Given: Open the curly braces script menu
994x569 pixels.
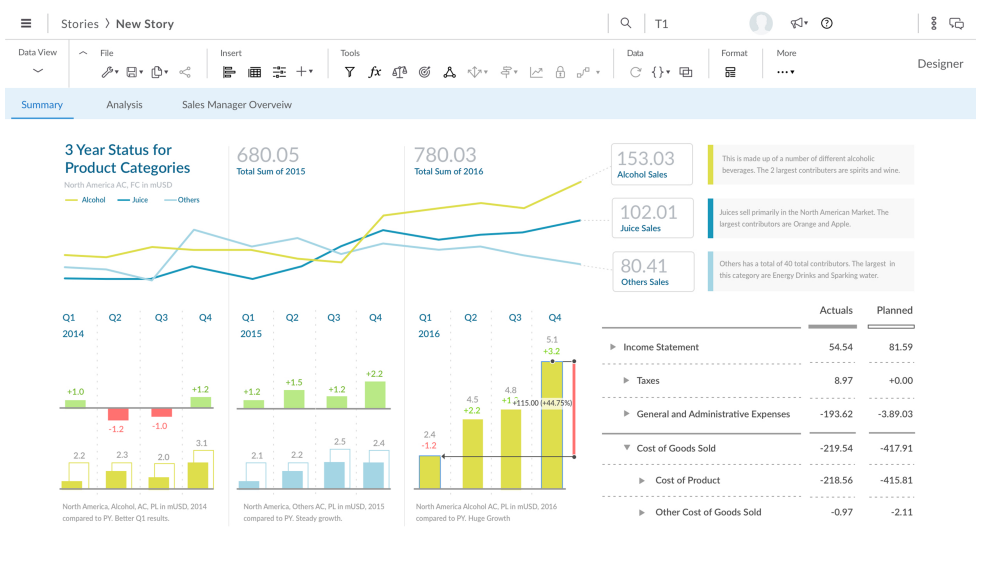Looking at the screenshot, I should click(x=661, y=72).
